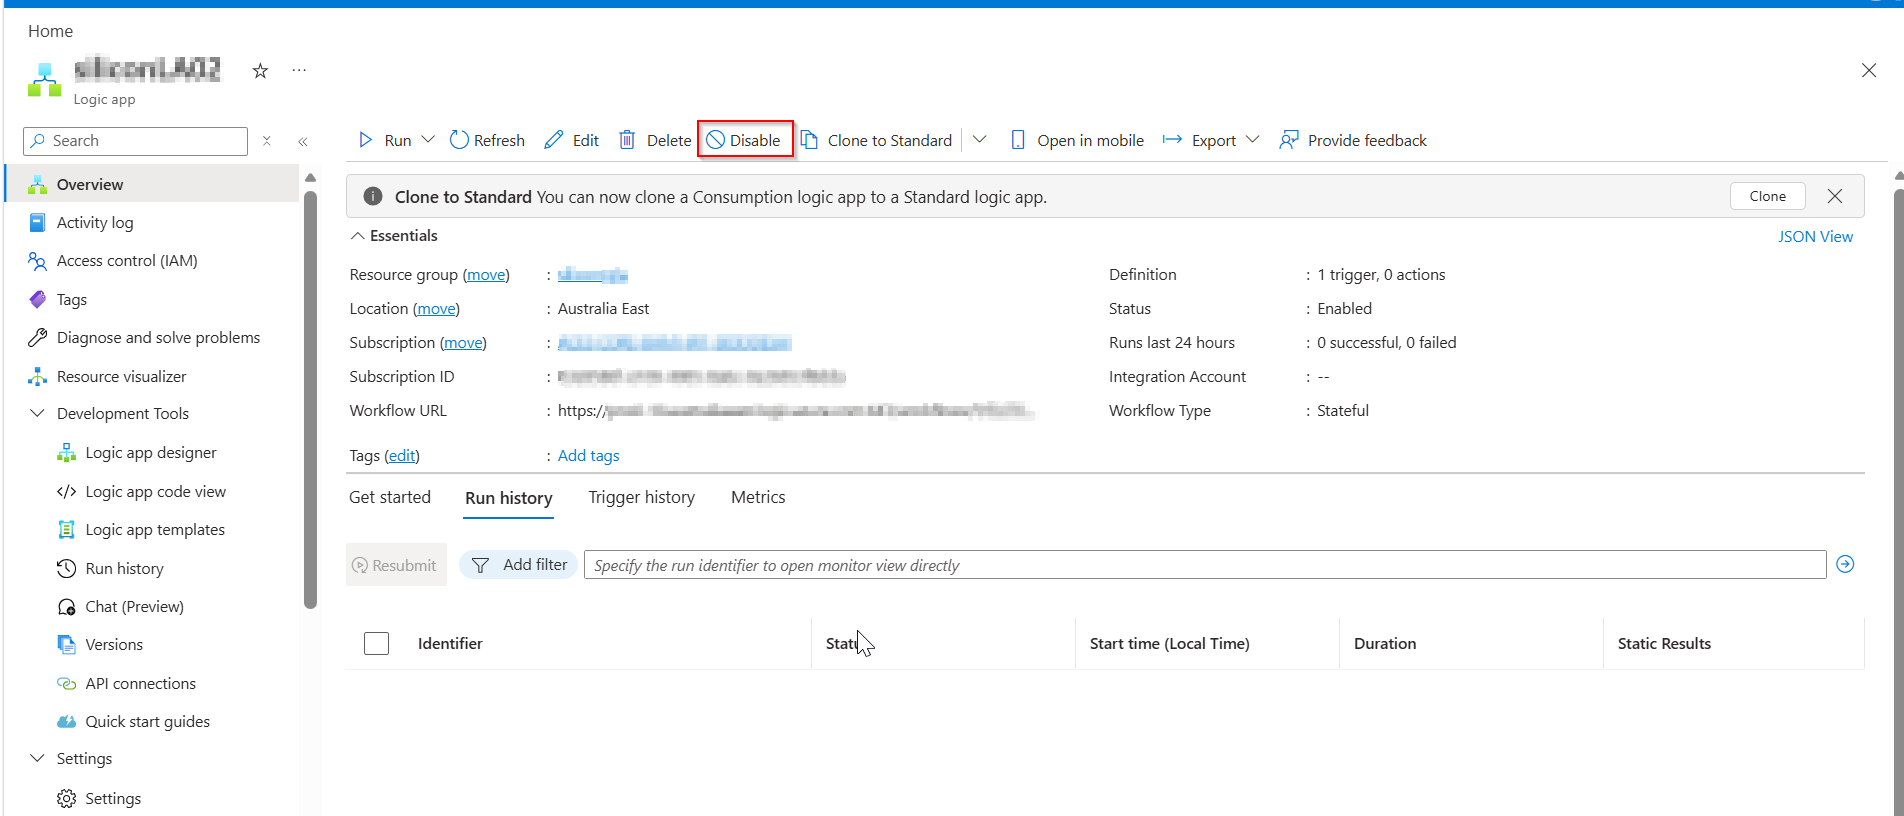The width and height of the screenshot is (1904, 816).
Task: Open API connections
Action: click(x=140, y=683)
